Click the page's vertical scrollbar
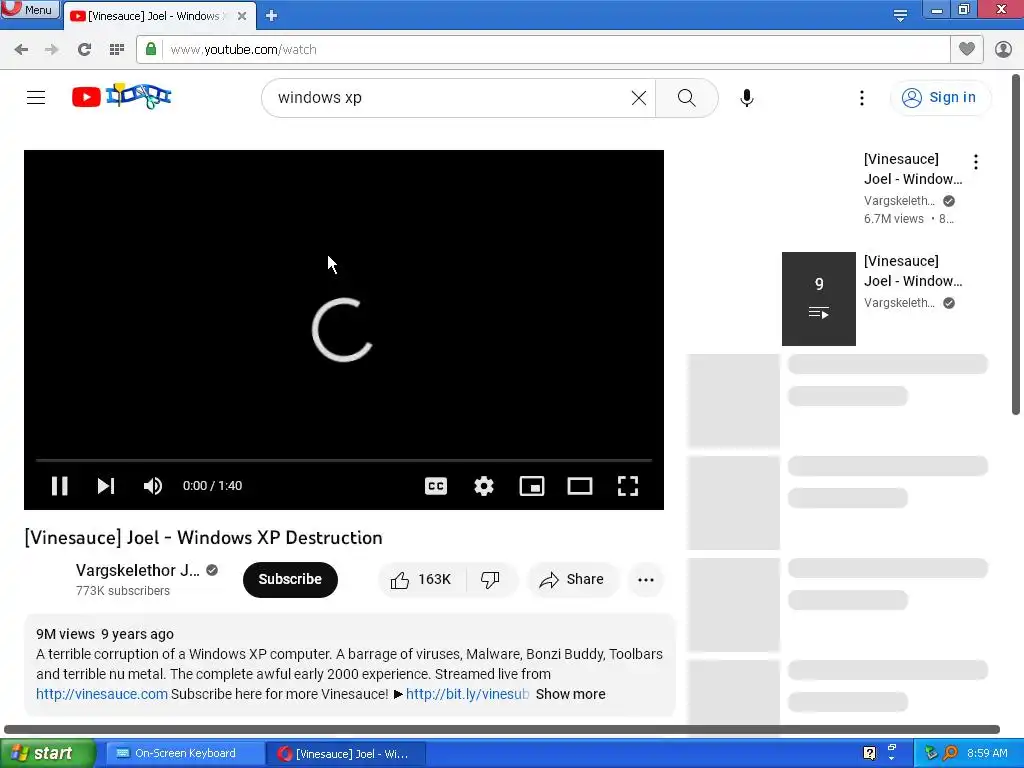This screenshot has width=1024, height=768. tap(1016, 244)
